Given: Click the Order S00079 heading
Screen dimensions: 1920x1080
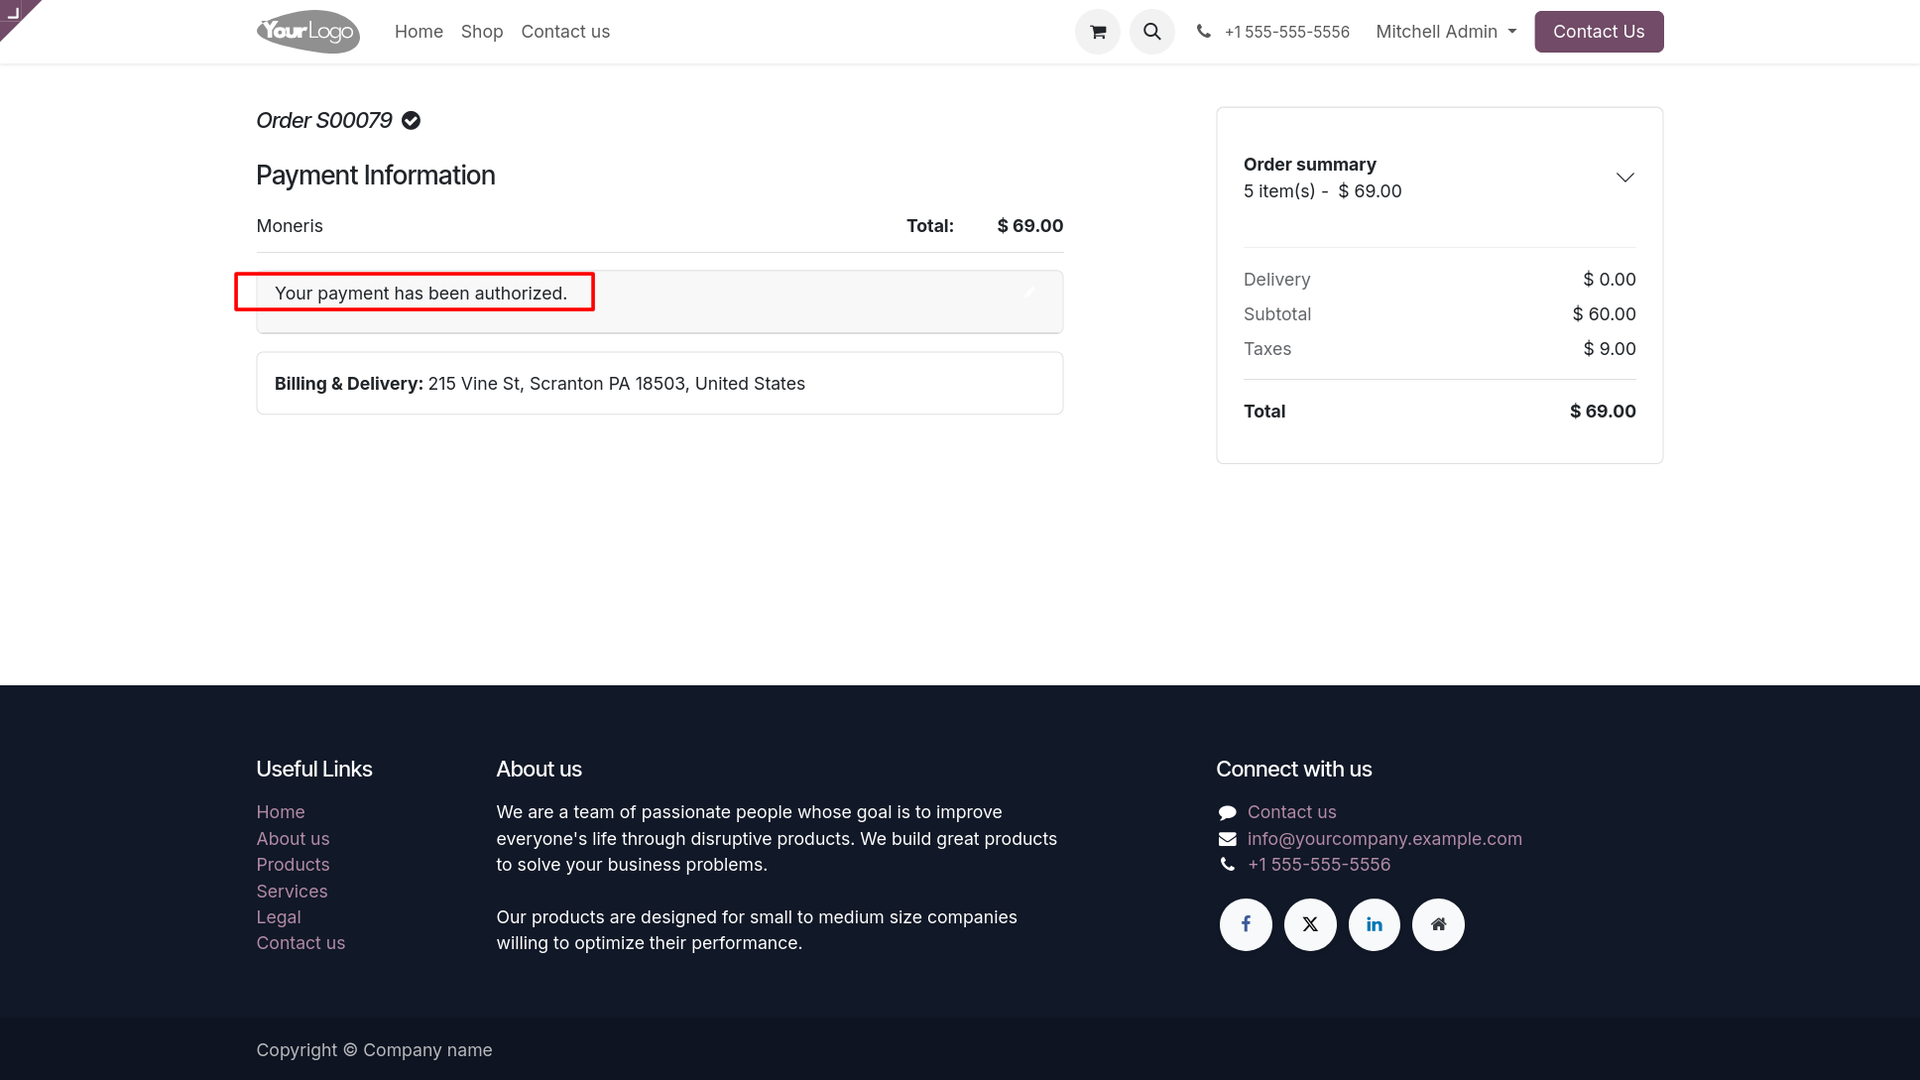Looking at the screenshot, I should tap(324, 121).
